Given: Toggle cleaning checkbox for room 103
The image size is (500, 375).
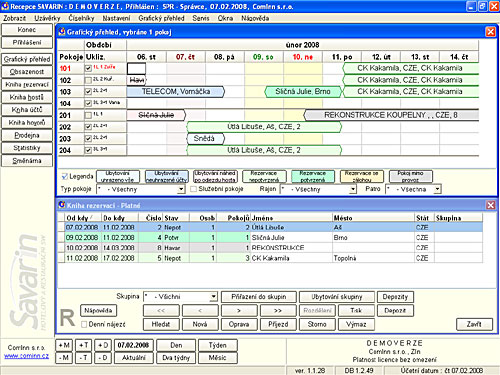Looking at the screenshot, I should 88,92.
